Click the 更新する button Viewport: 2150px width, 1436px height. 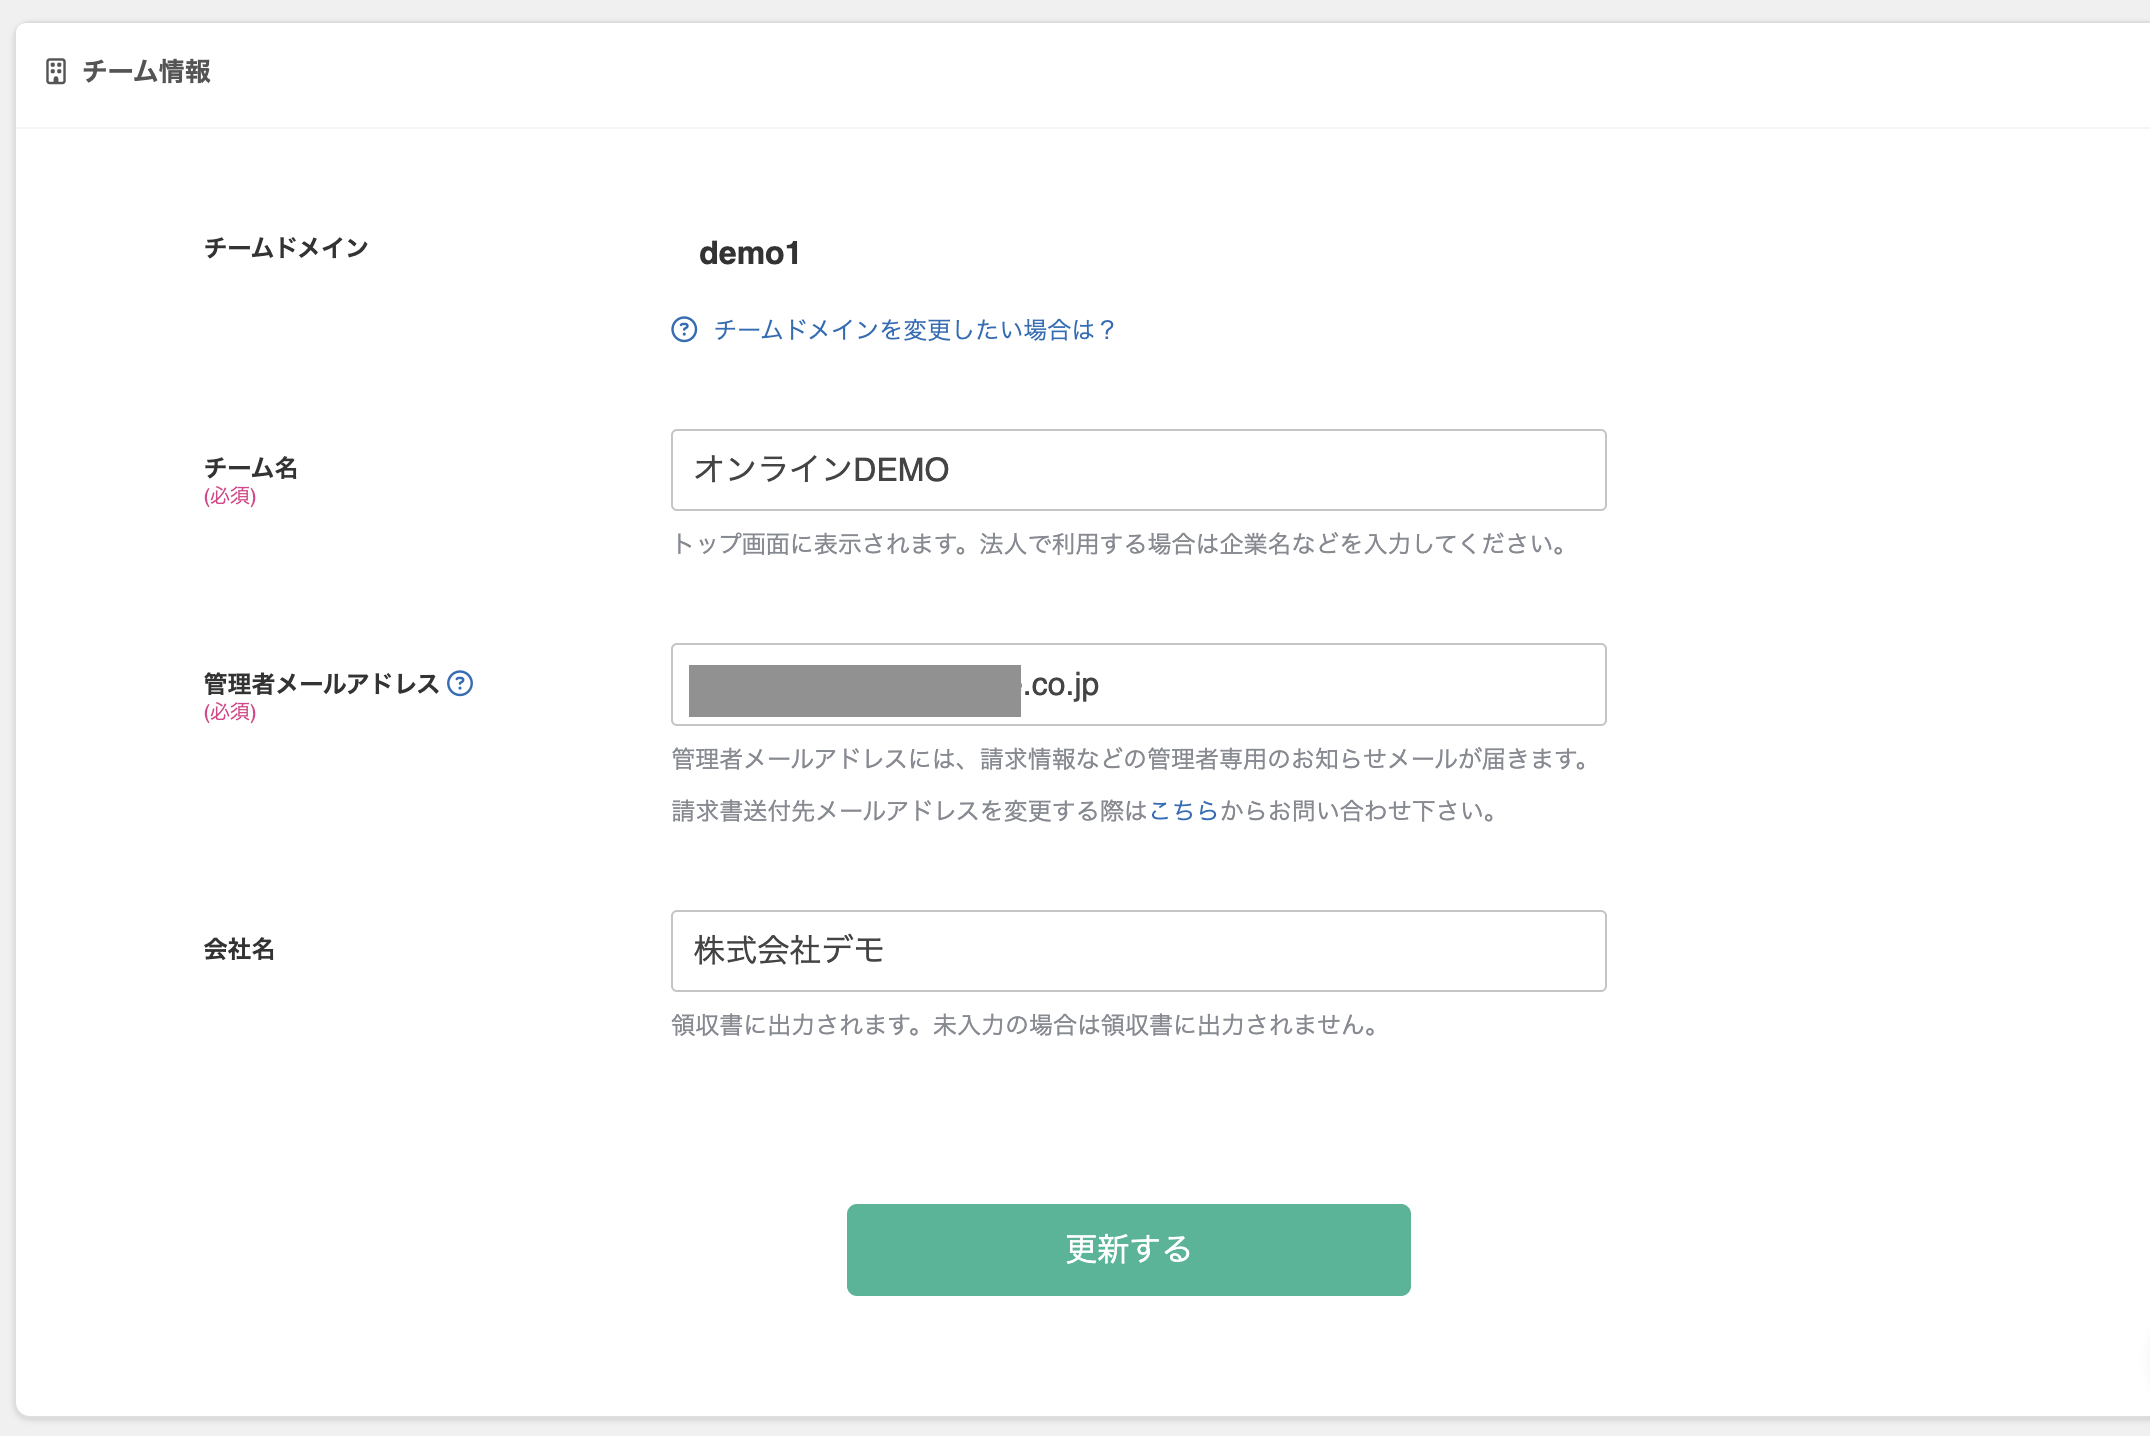click(x=1128, y=1250)
